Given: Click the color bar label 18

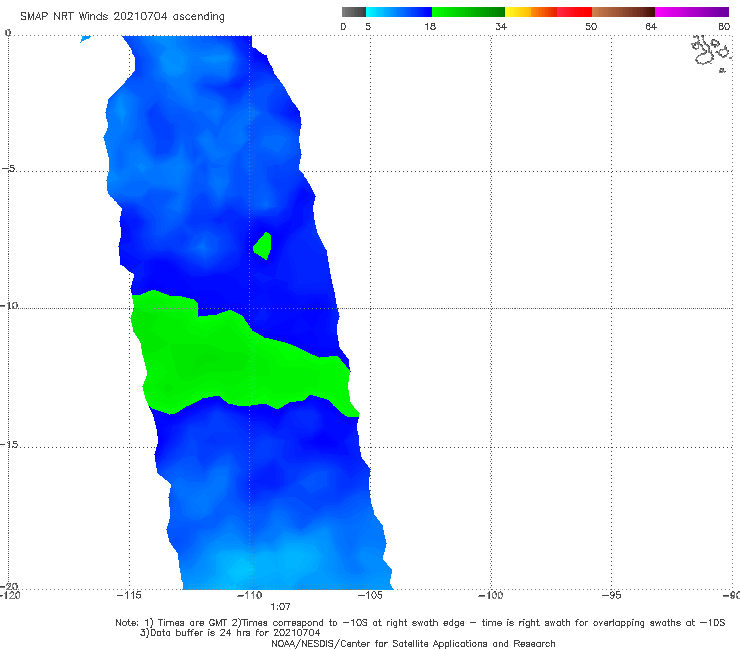Looking at the screenshot, I should point(430,27).
